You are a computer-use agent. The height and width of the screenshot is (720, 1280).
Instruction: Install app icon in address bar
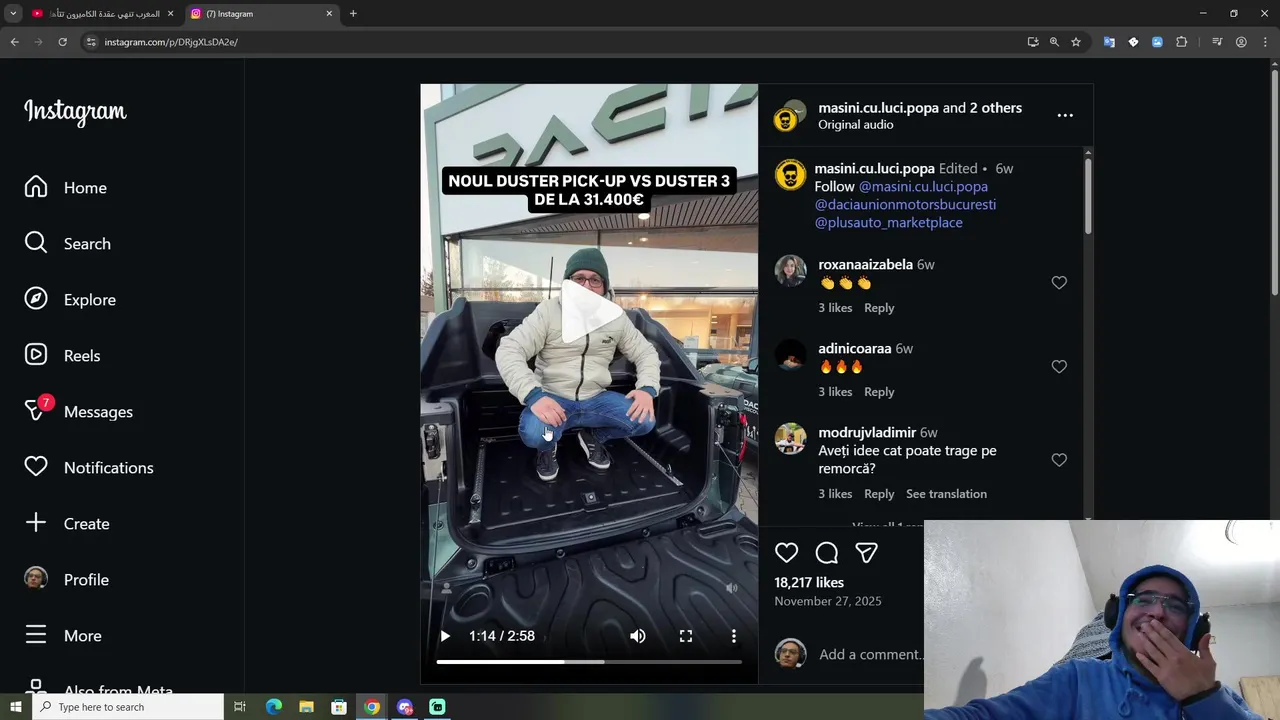(1033, 42)
